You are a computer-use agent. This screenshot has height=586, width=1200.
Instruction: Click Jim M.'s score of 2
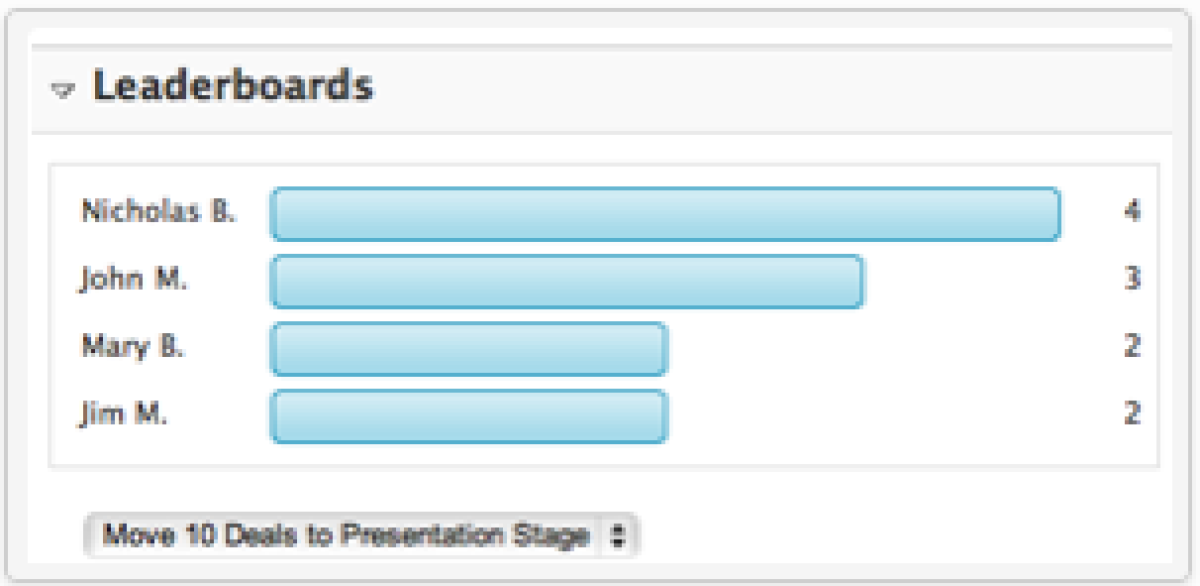pos(1131,413)
